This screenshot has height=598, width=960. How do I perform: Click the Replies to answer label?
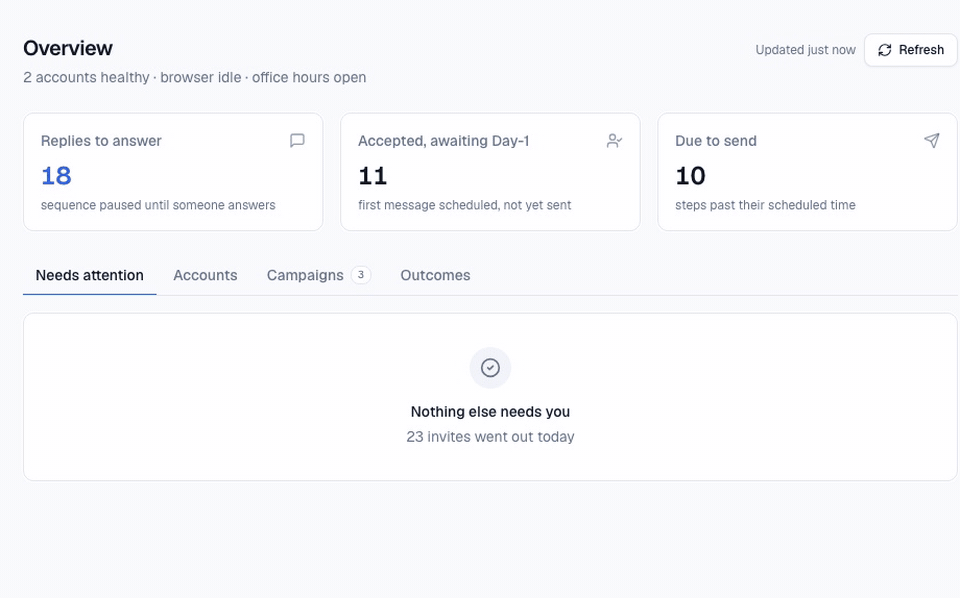coord(101,141)
